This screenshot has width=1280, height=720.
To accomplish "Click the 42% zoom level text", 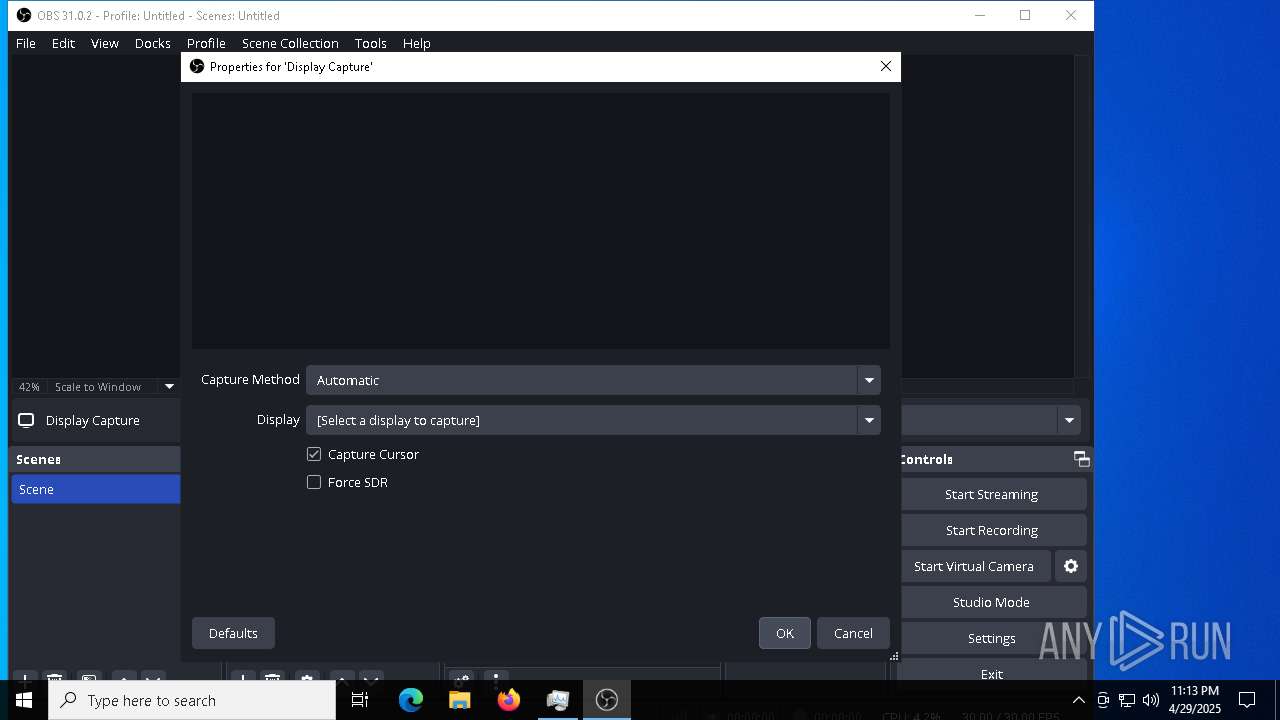I will click(29, 387).
